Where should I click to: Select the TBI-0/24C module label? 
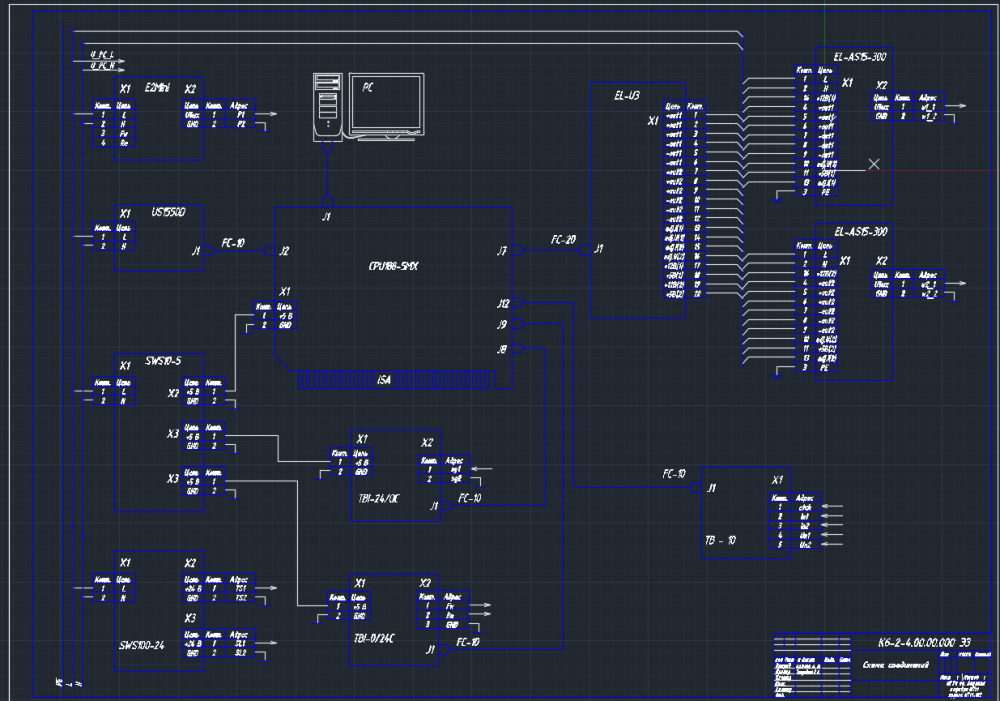(375, 636)
